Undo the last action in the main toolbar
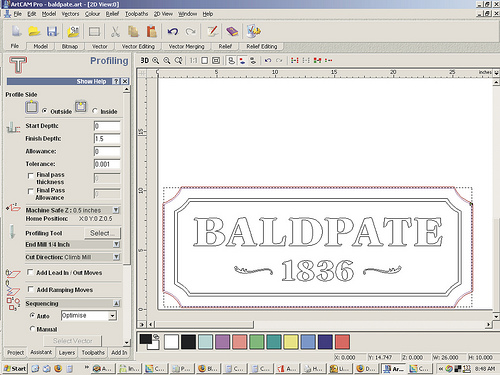This screenshot has height=375, width=500. coord(173,32)
